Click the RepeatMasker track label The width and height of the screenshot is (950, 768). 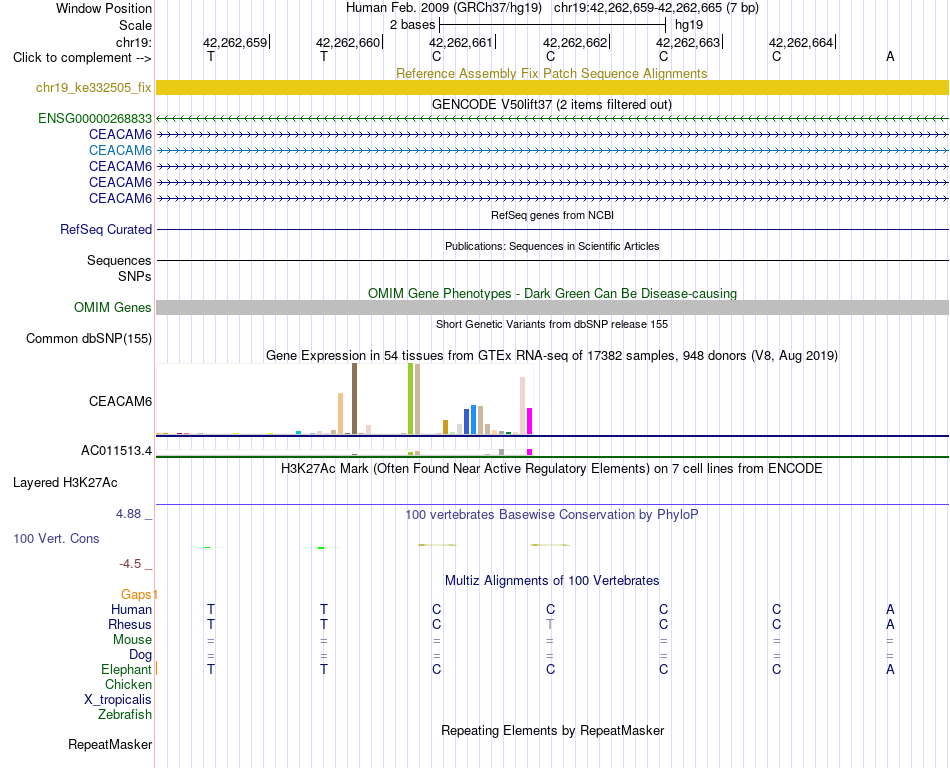[110, 744]
